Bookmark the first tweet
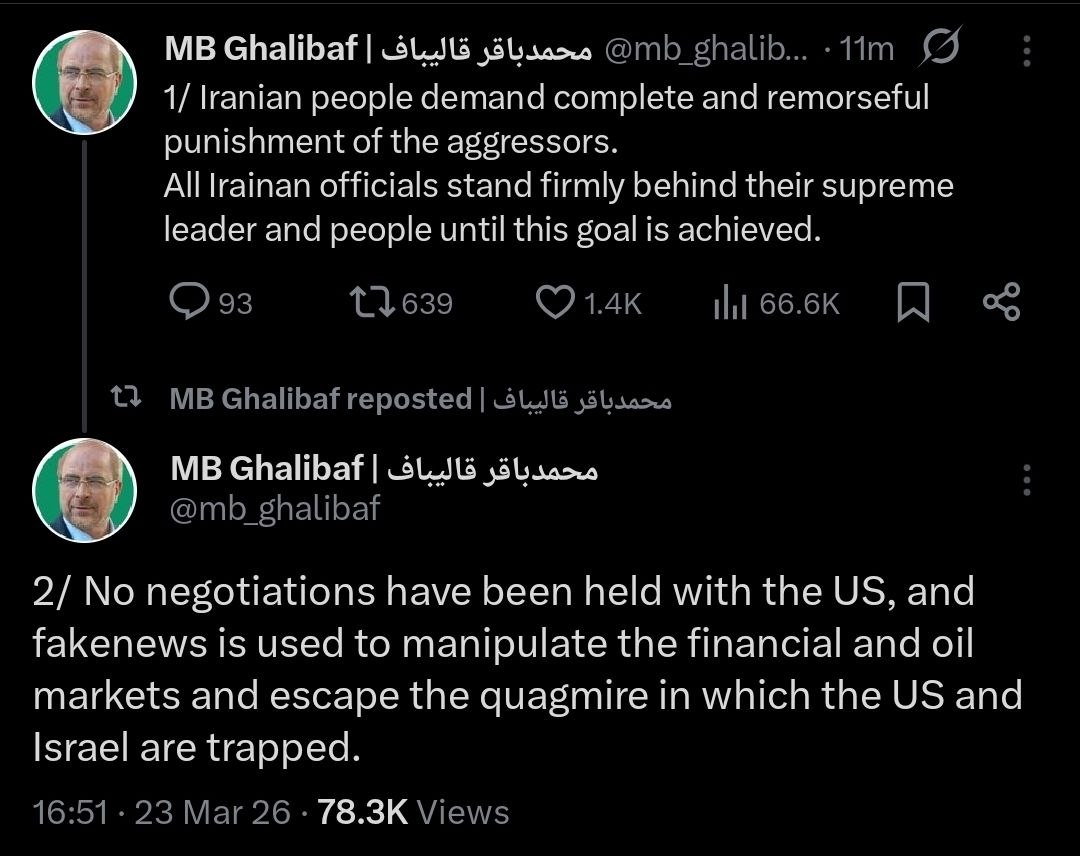Screen dimensions: 1080x856 coord(913,302)
